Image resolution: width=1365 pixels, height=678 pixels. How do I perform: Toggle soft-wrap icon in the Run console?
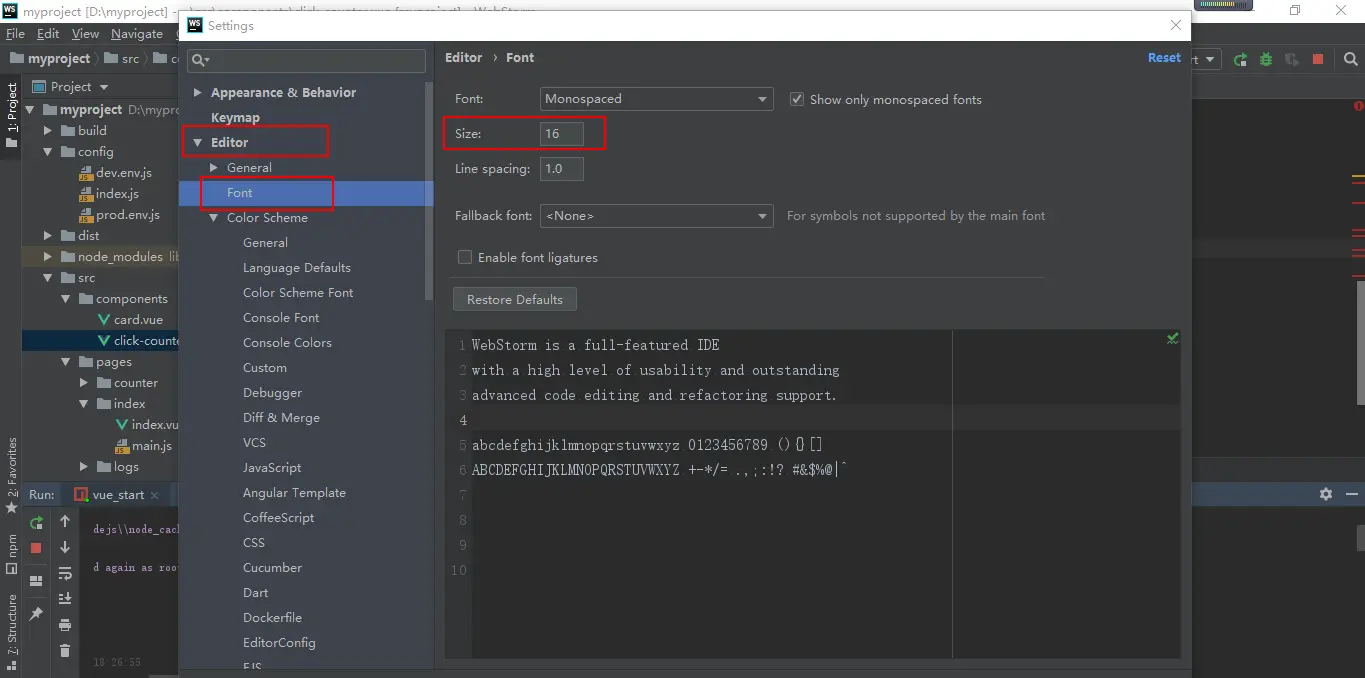65,573
